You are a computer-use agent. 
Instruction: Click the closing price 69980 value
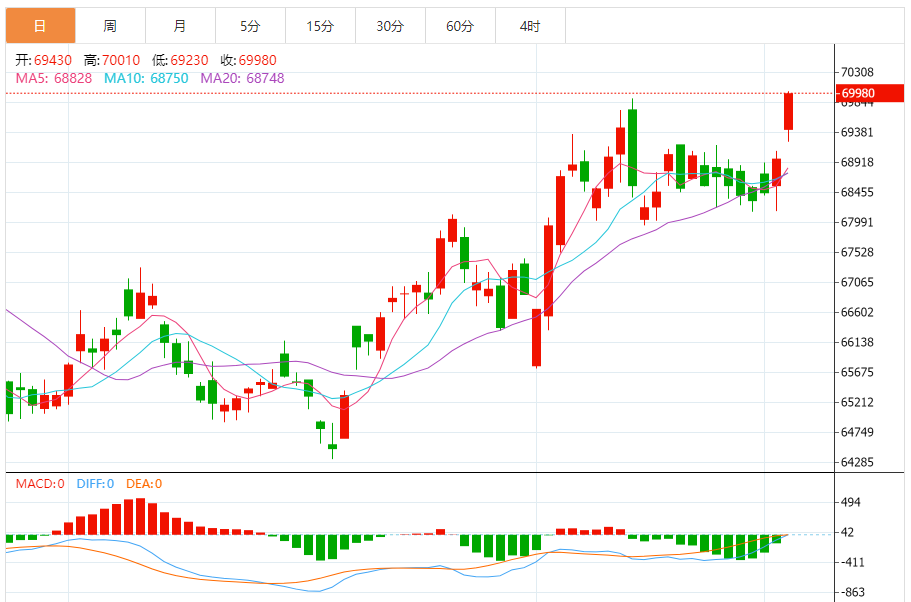[257, 60]
